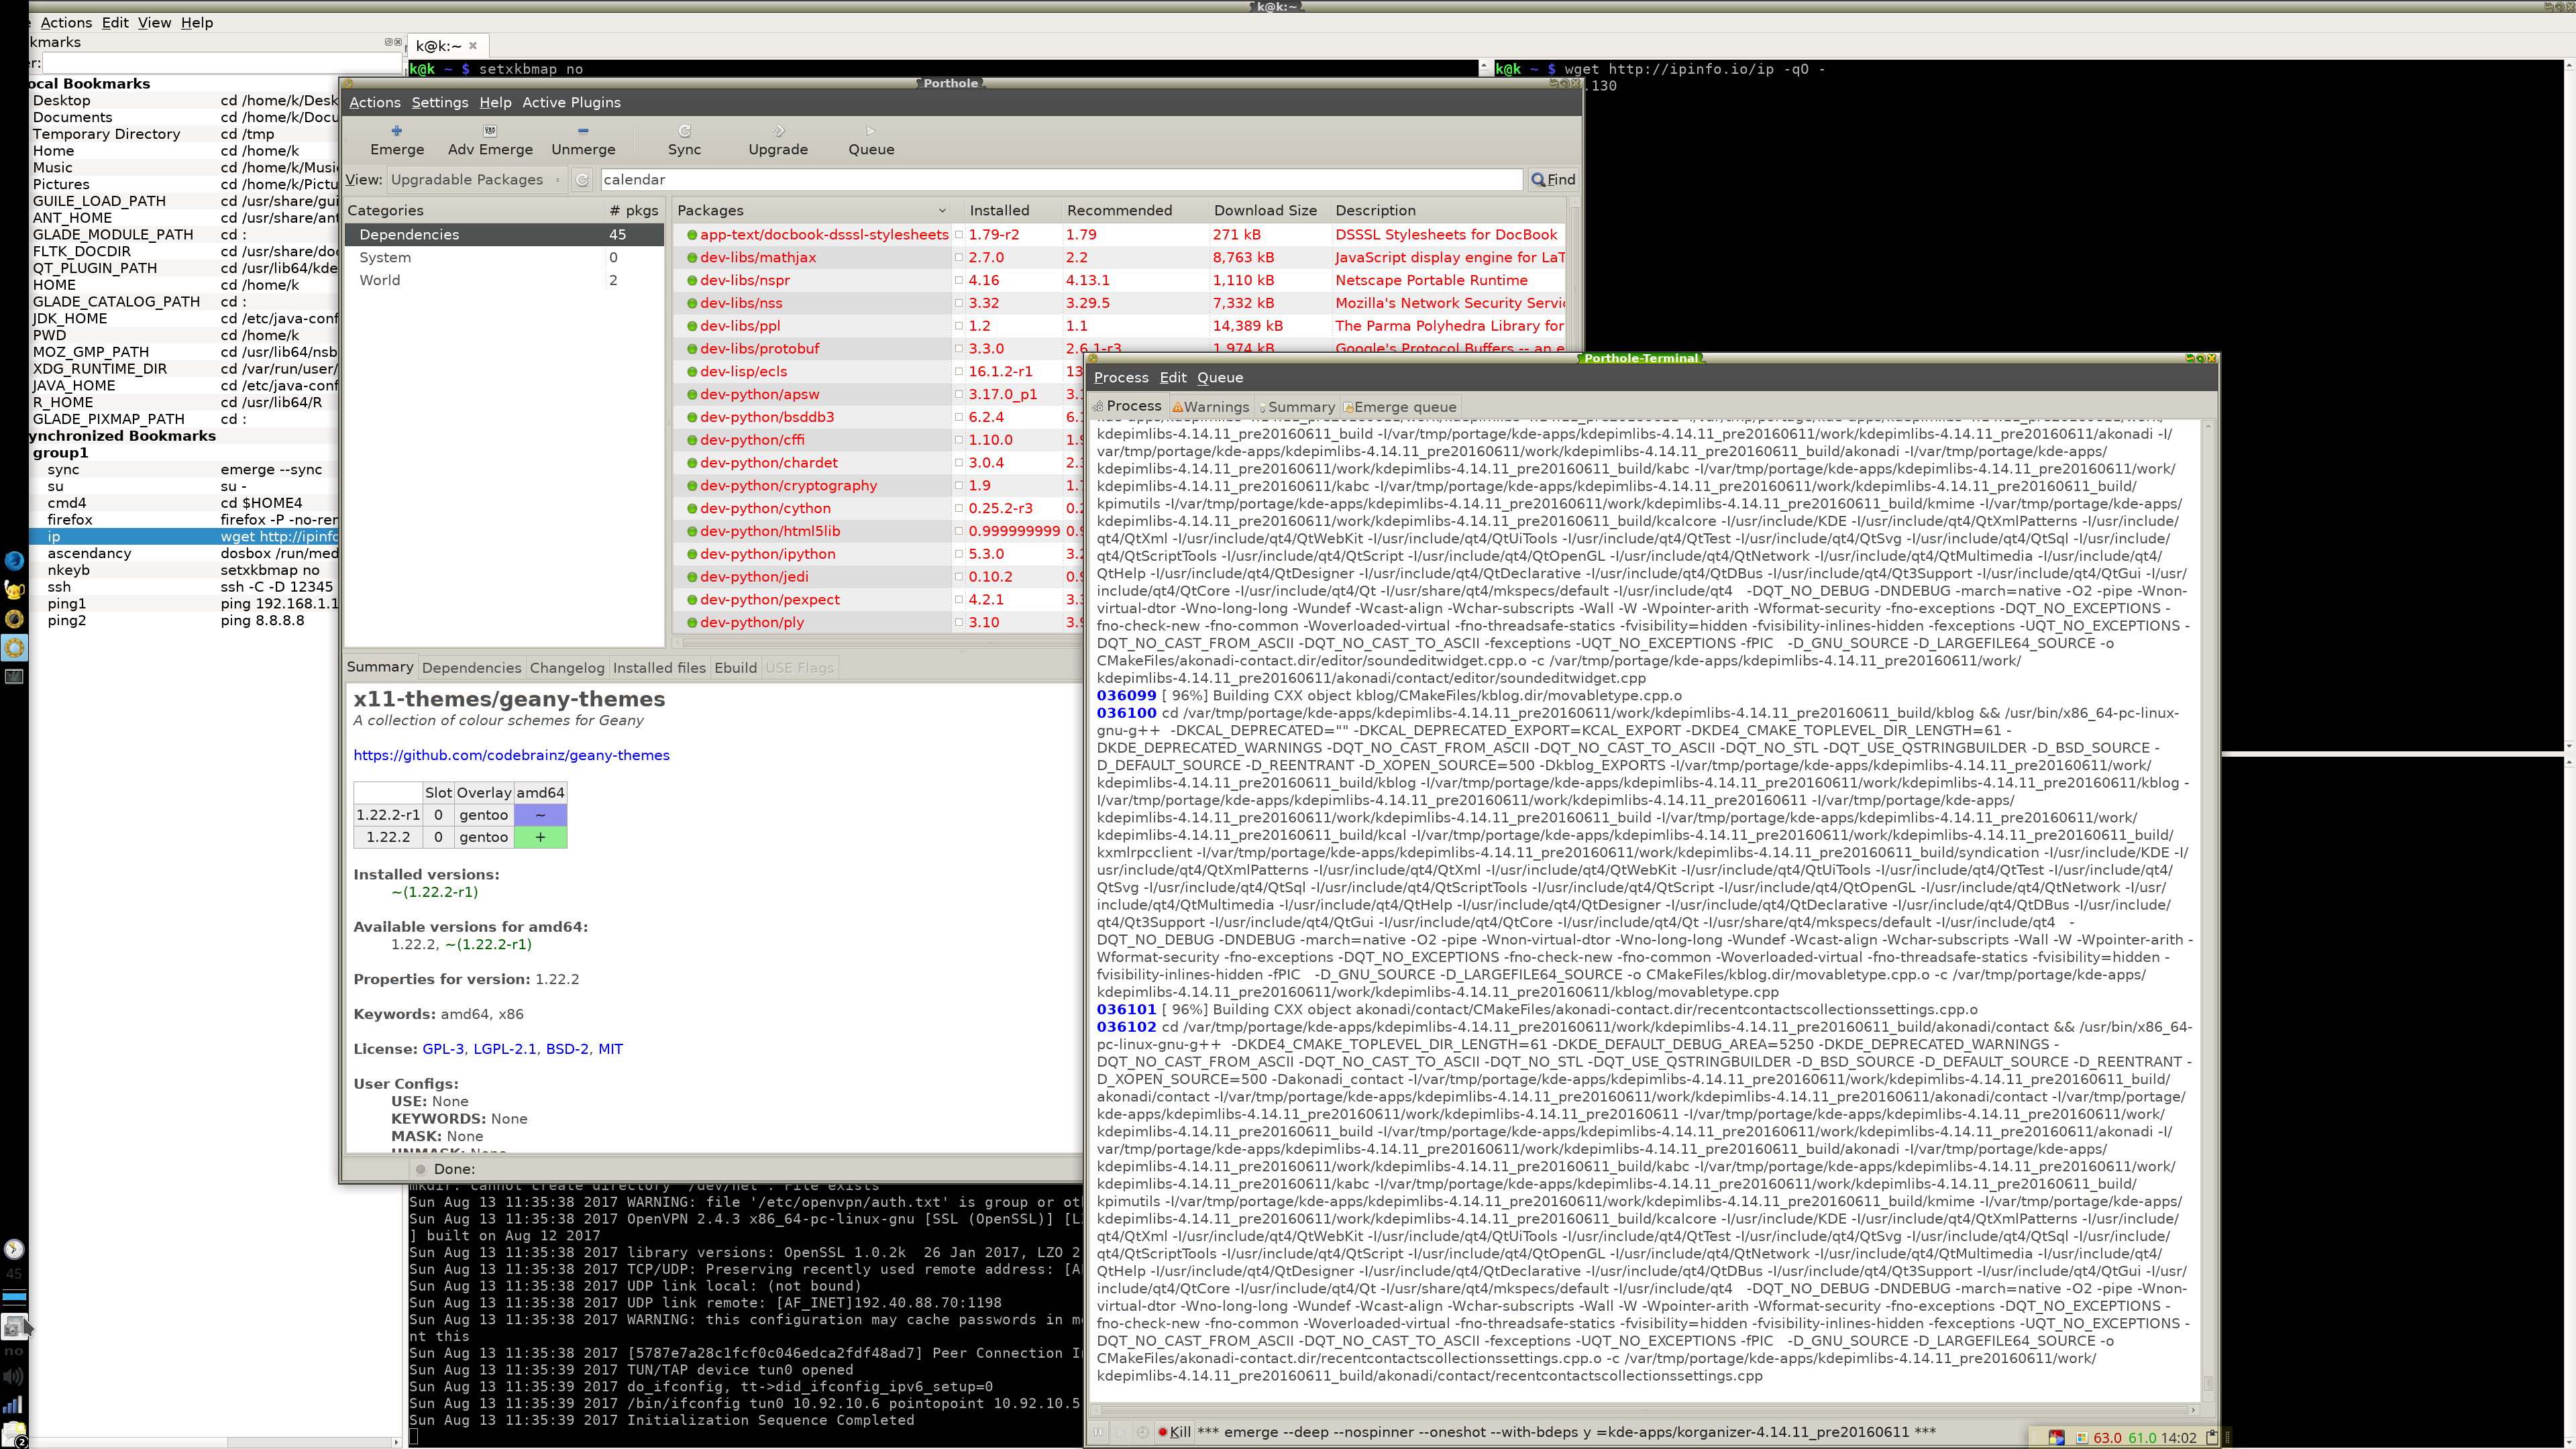Screen dimensions: 2576x1449
Task: Click the play icon in Porthole-Terminal status bar
Action: pyautogui.click(x=1120, y=1432)
